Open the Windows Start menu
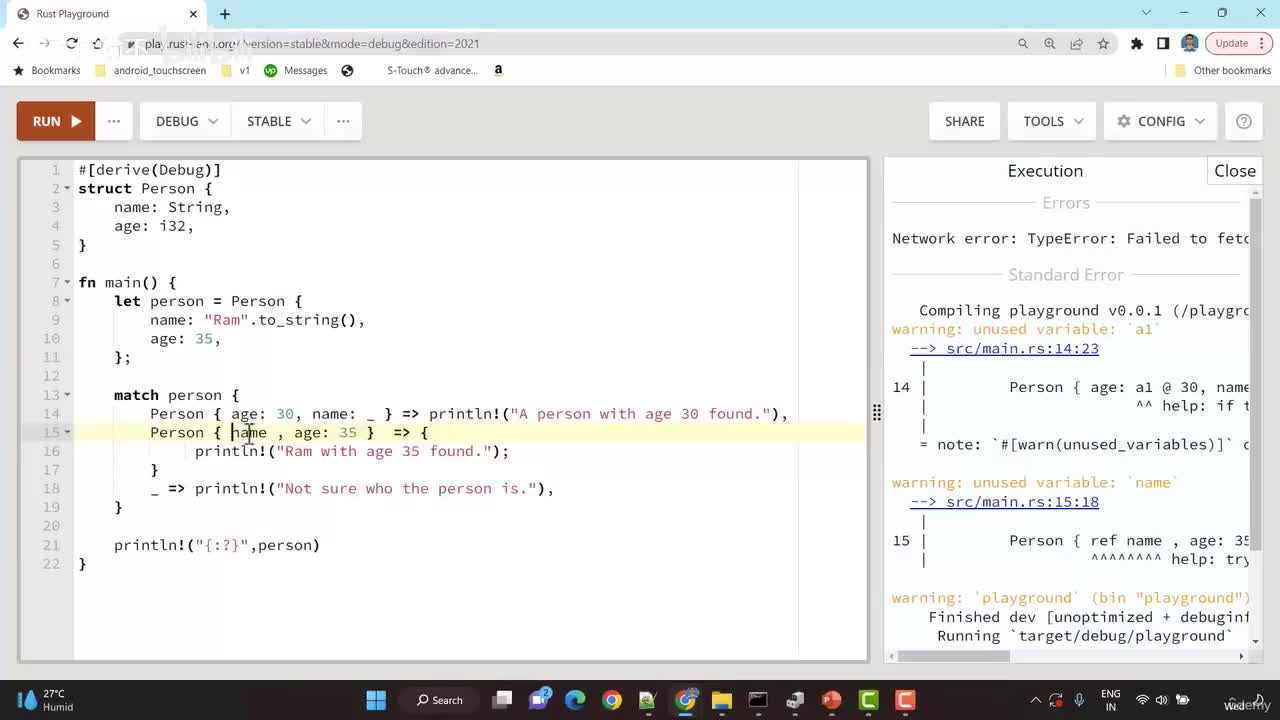 pyautogui.click(x=376, y=700)
